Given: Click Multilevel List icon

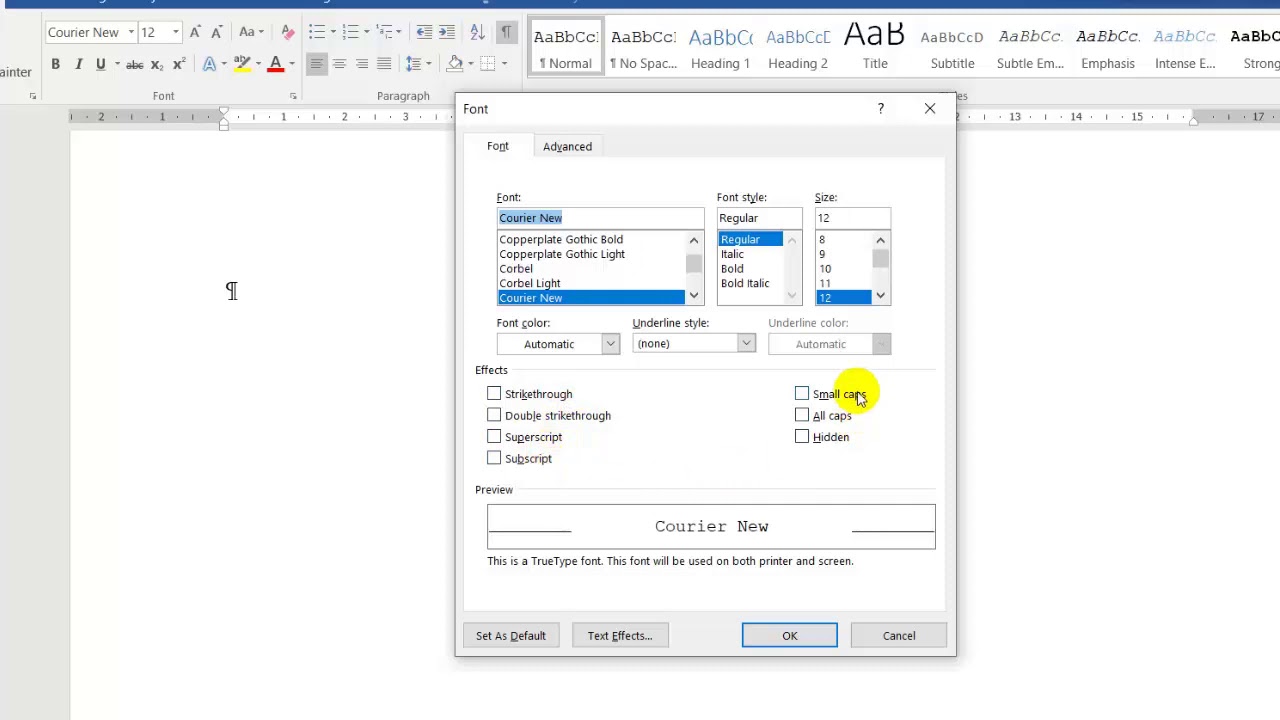Looking at the screenshot, I should 384,32.
